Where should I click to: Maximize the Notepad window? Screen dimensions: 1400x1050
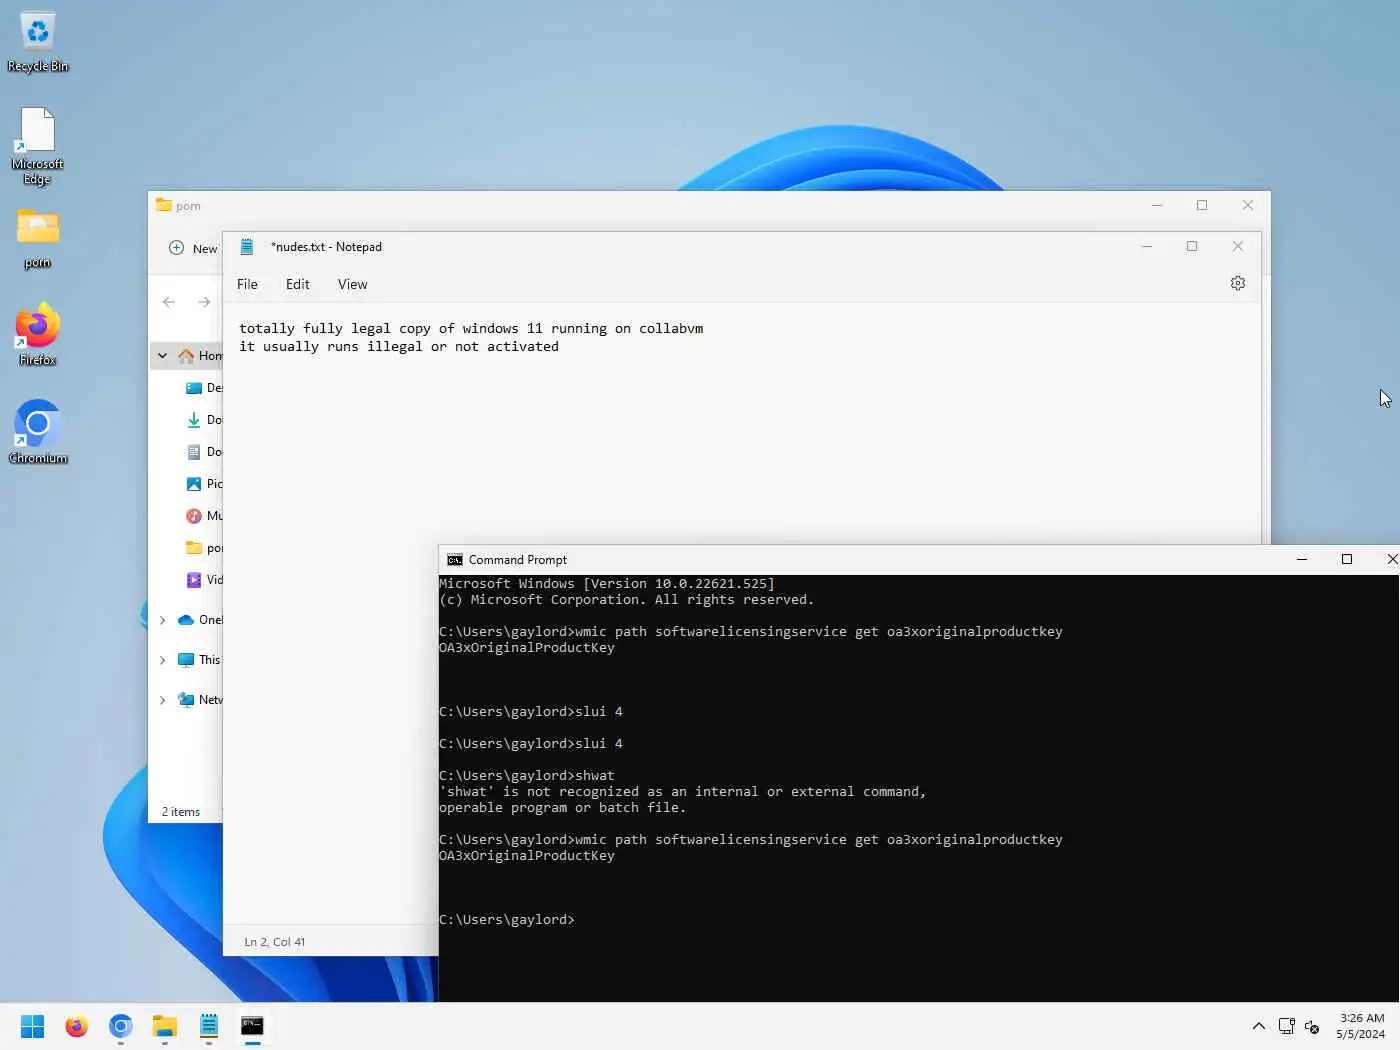(x=1192, y=246)
